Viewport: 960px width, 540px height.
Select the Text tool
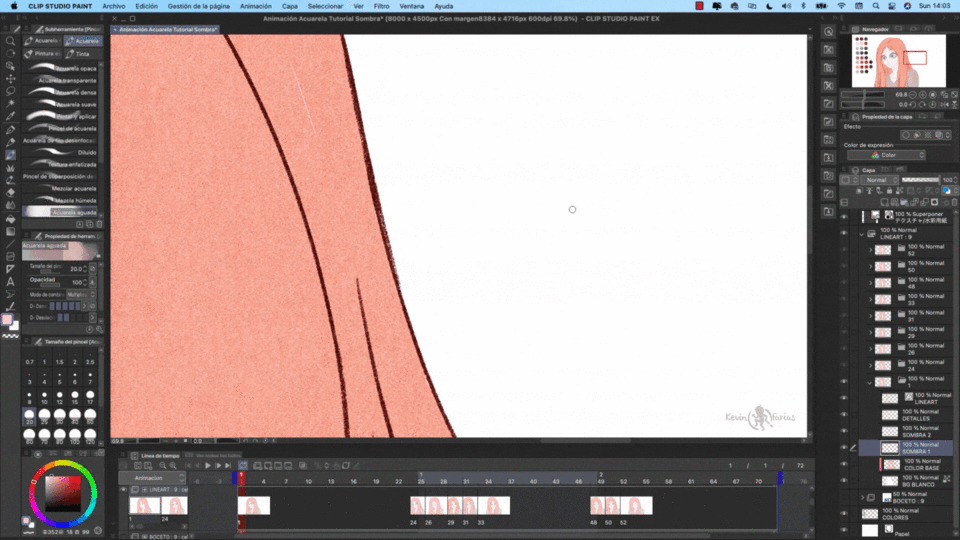click(x=10, y=282)
